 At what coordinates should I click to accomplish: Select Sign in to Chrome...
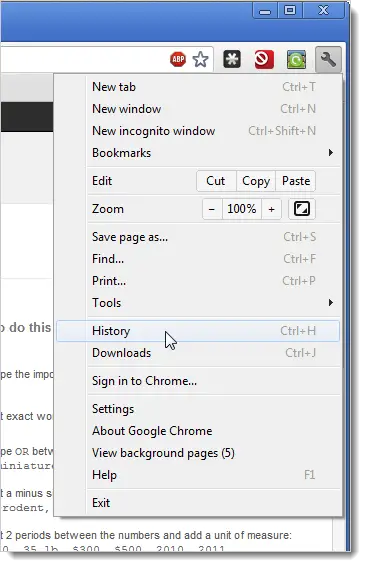tap(198, 381)
